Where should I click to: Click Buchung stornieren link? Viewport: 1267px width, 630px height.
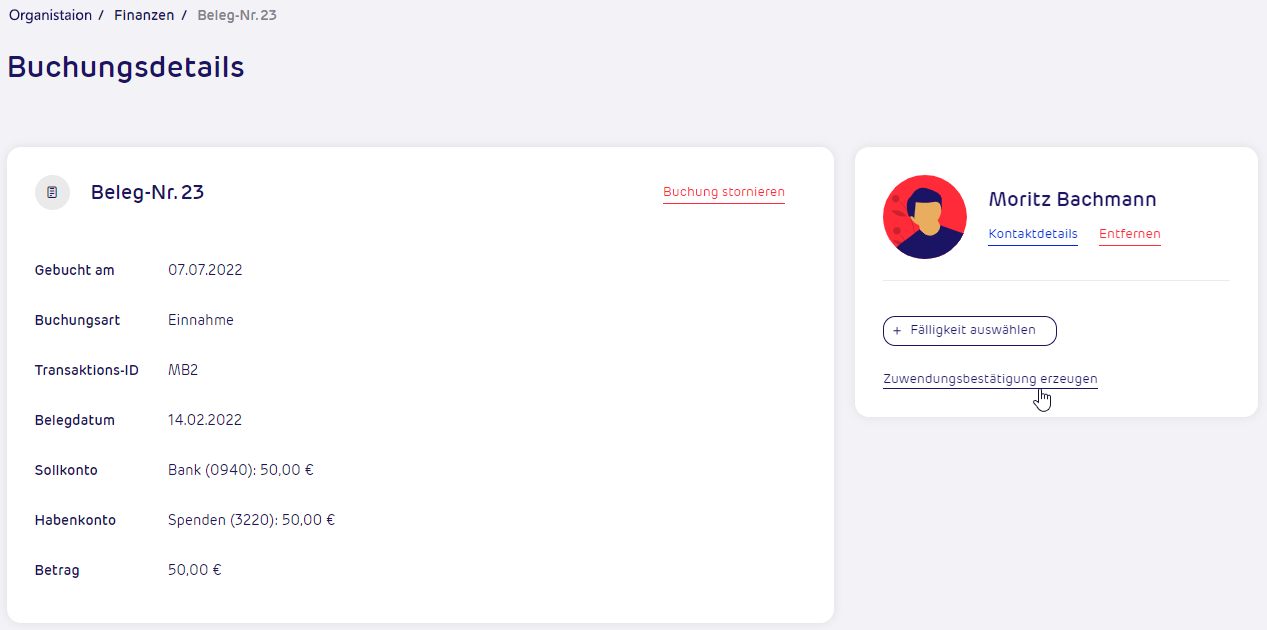[x=723, y=192]
